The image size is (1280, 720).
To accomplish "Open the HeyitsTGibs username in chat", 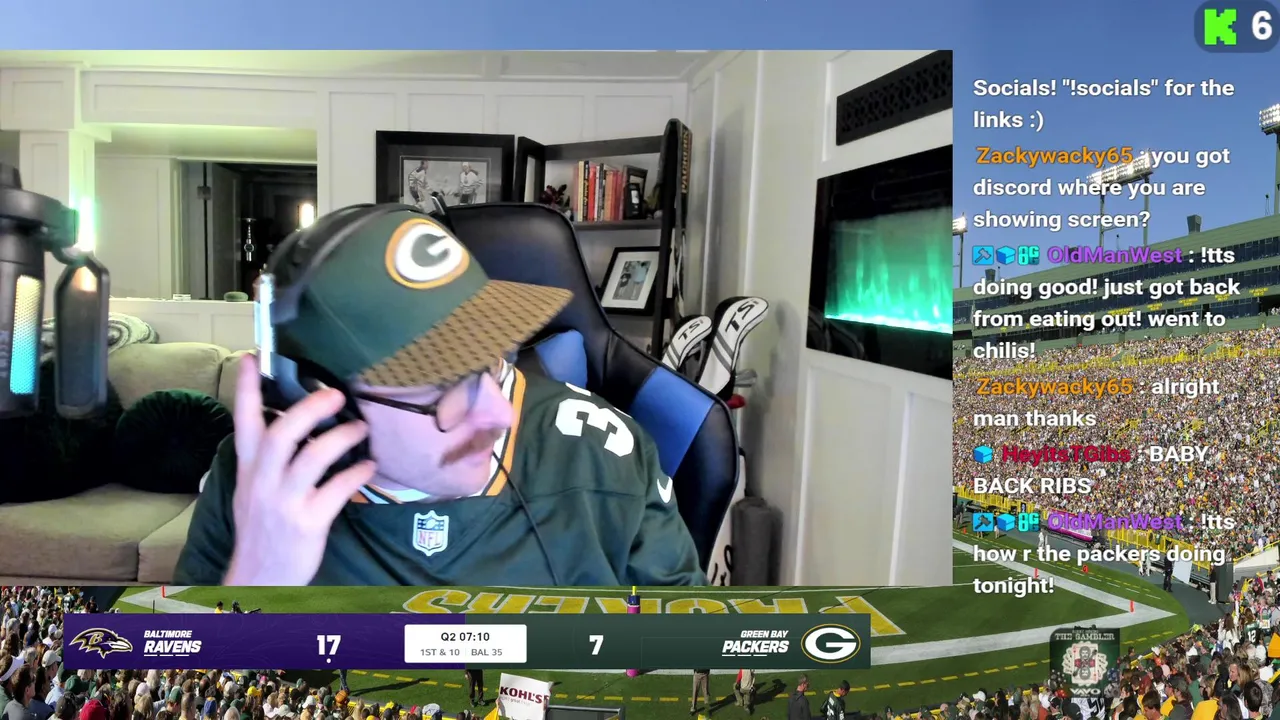I will click(1065, 455).
